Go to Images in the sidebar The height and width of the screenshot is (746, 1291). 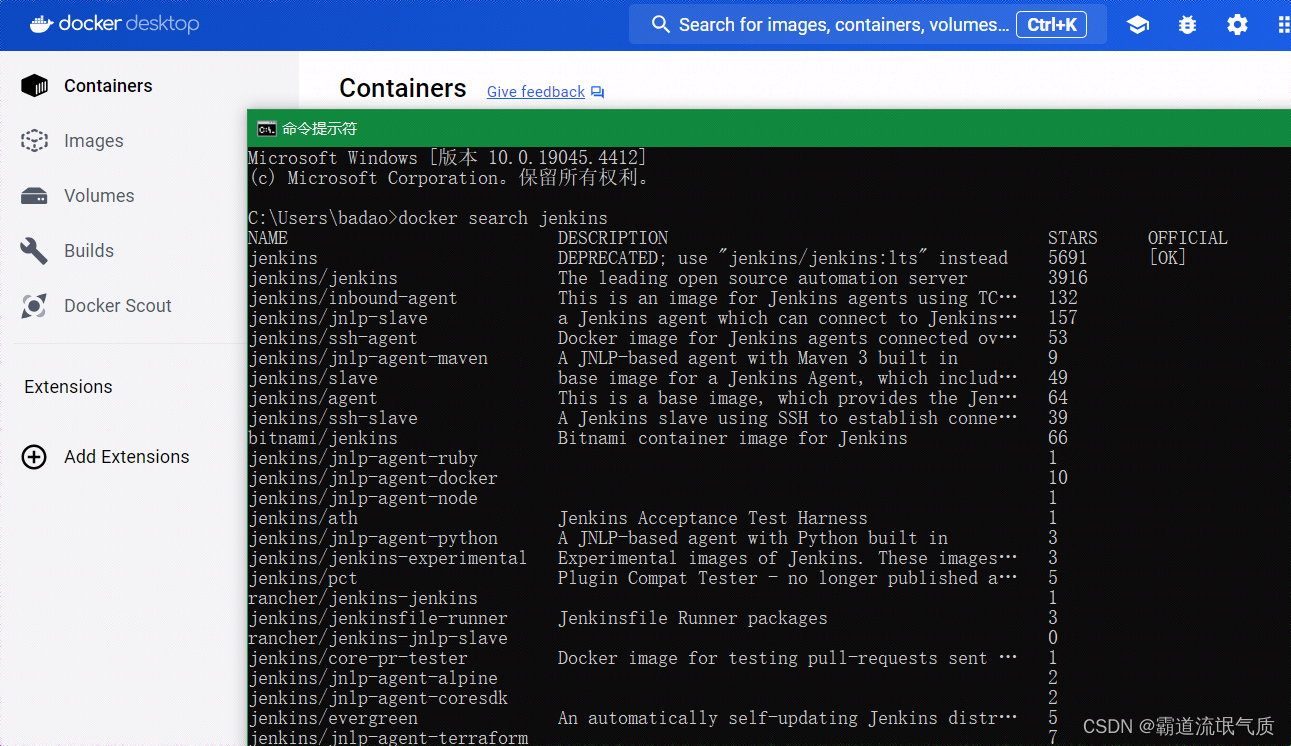tap(94, 141)
